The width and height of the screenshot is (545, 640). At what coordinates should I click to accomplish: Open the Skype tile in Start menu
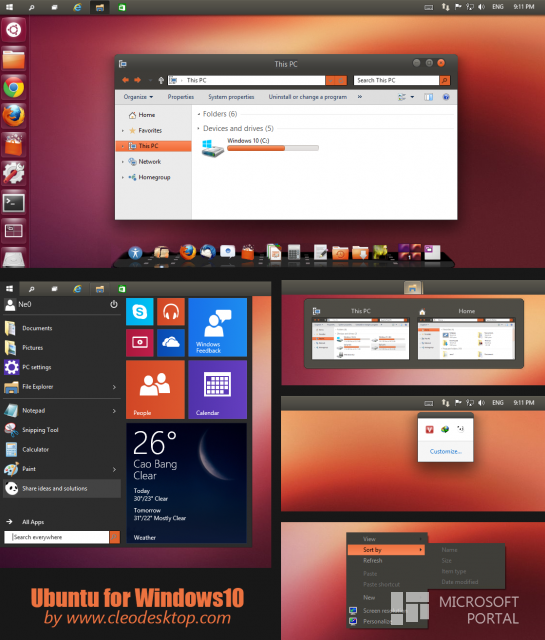point(140,311)
